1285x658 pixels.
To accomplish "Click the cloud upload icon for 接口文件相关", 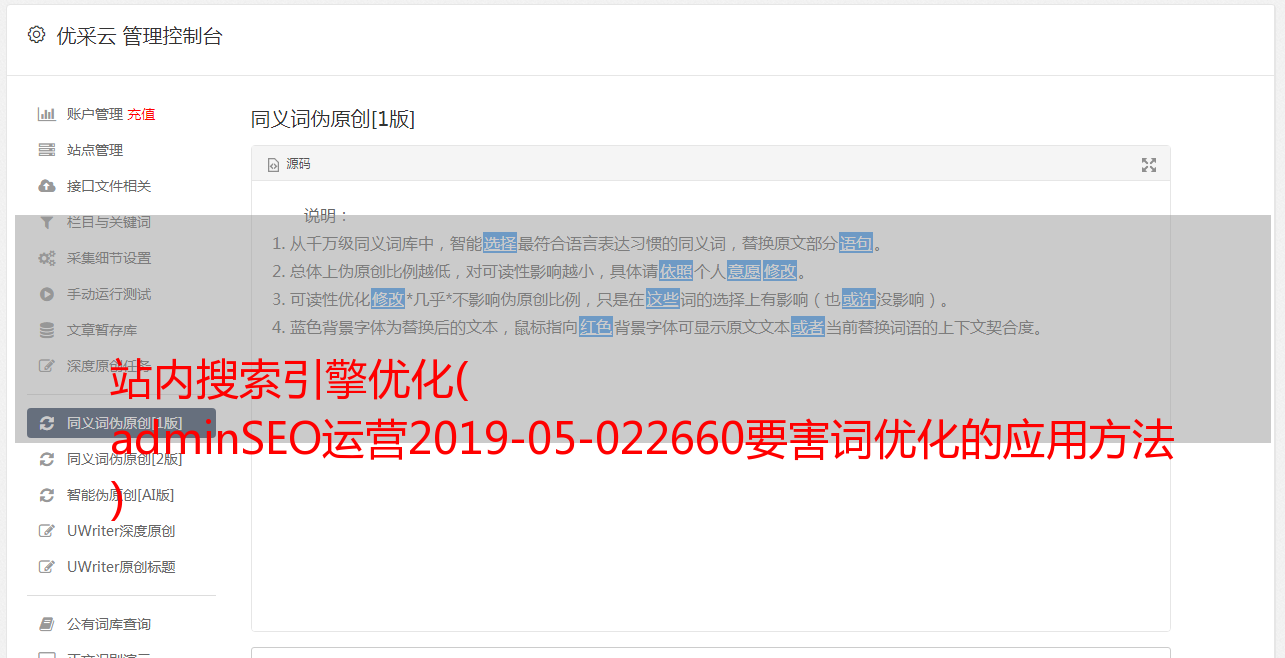I will 46,186.
